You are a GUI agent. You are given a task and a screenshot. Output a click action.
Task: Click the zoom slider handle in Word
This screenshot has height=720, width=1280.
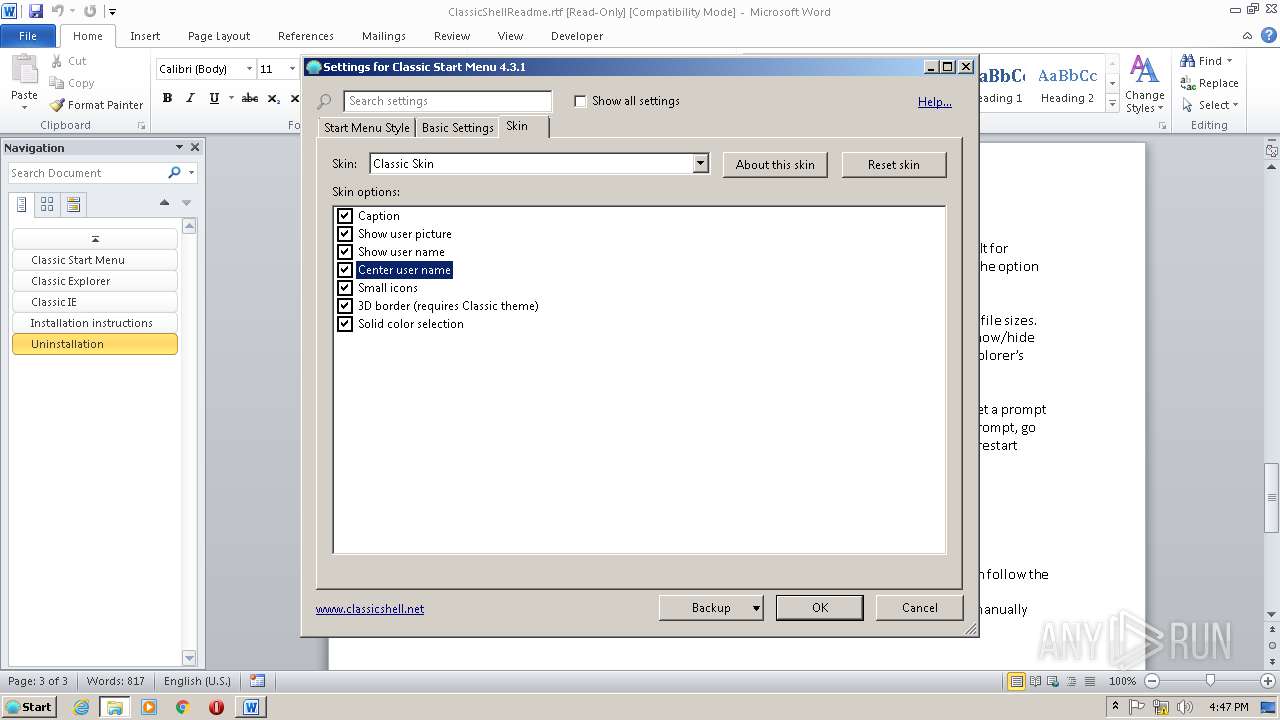pos(1210,681)
